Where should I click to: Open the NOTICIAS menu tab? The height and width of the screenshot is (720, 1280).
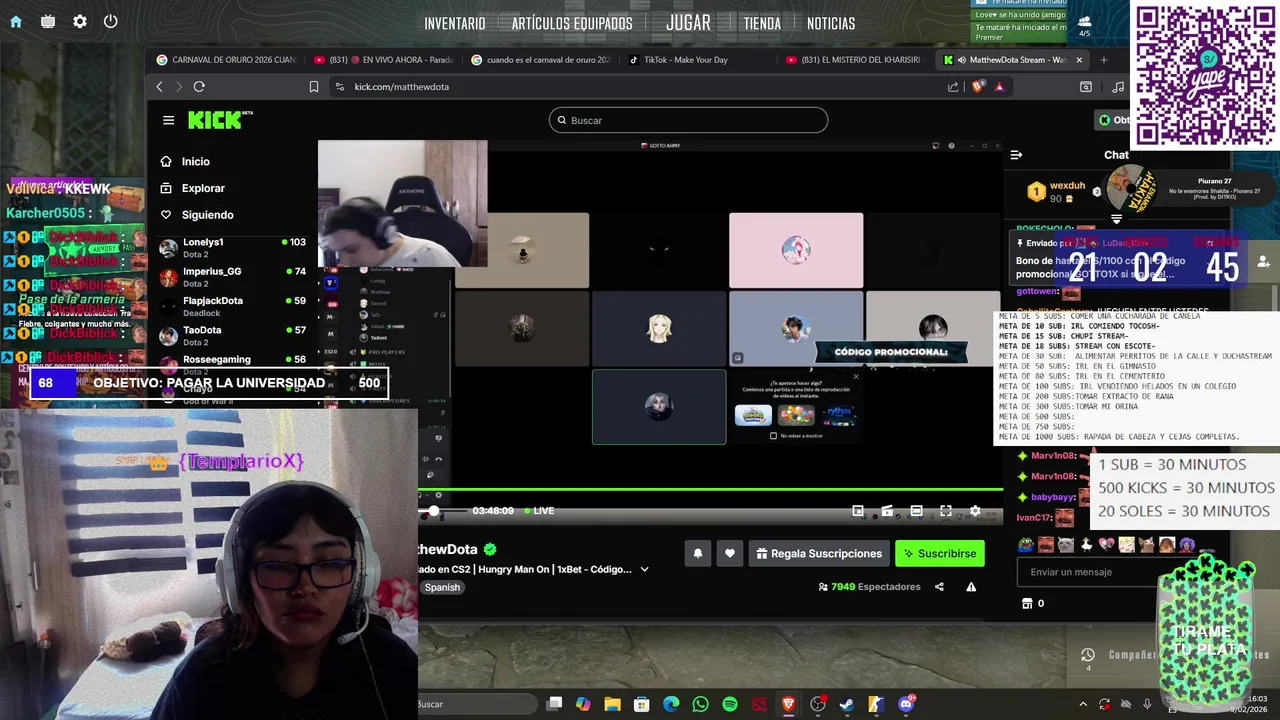(831, 23)
